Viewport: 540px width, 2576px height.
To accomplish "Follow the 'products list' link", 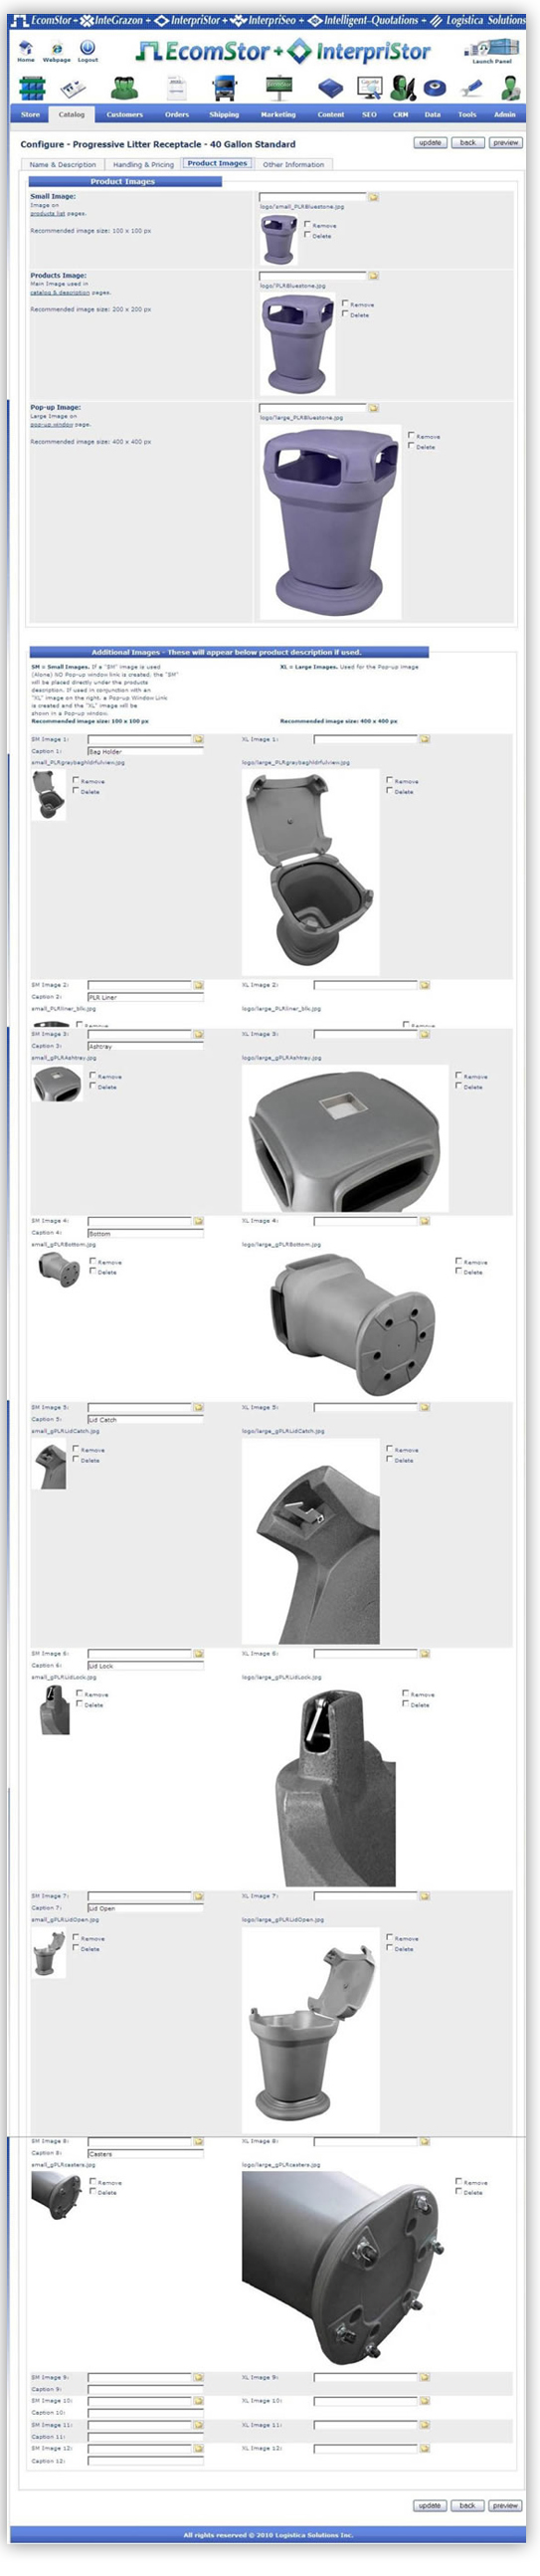I will click(47, 213).
